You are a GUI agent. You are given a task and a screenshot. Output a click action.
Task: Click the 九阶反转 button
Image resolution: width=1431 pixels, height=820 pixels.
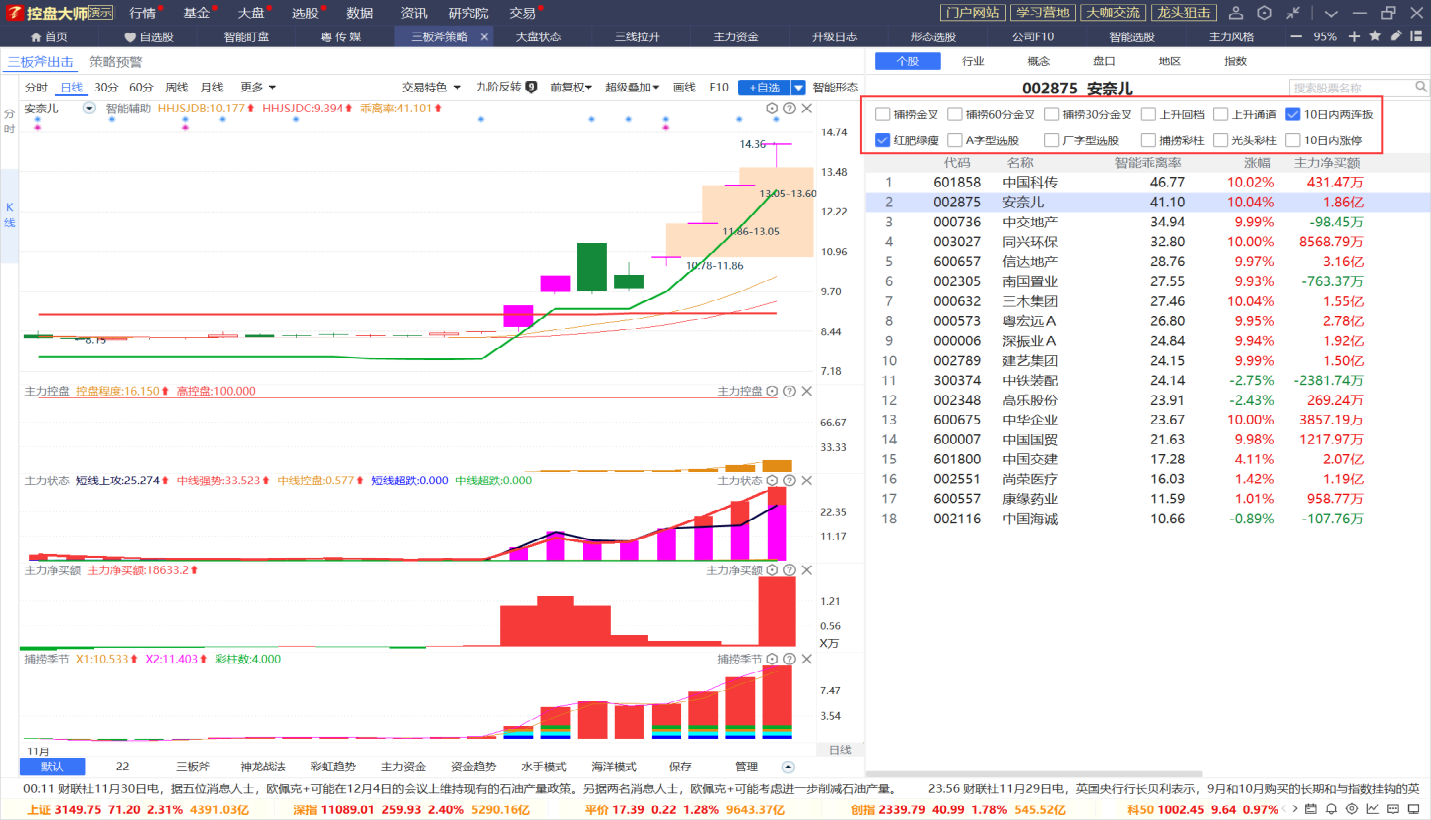(x=507, y=87)
